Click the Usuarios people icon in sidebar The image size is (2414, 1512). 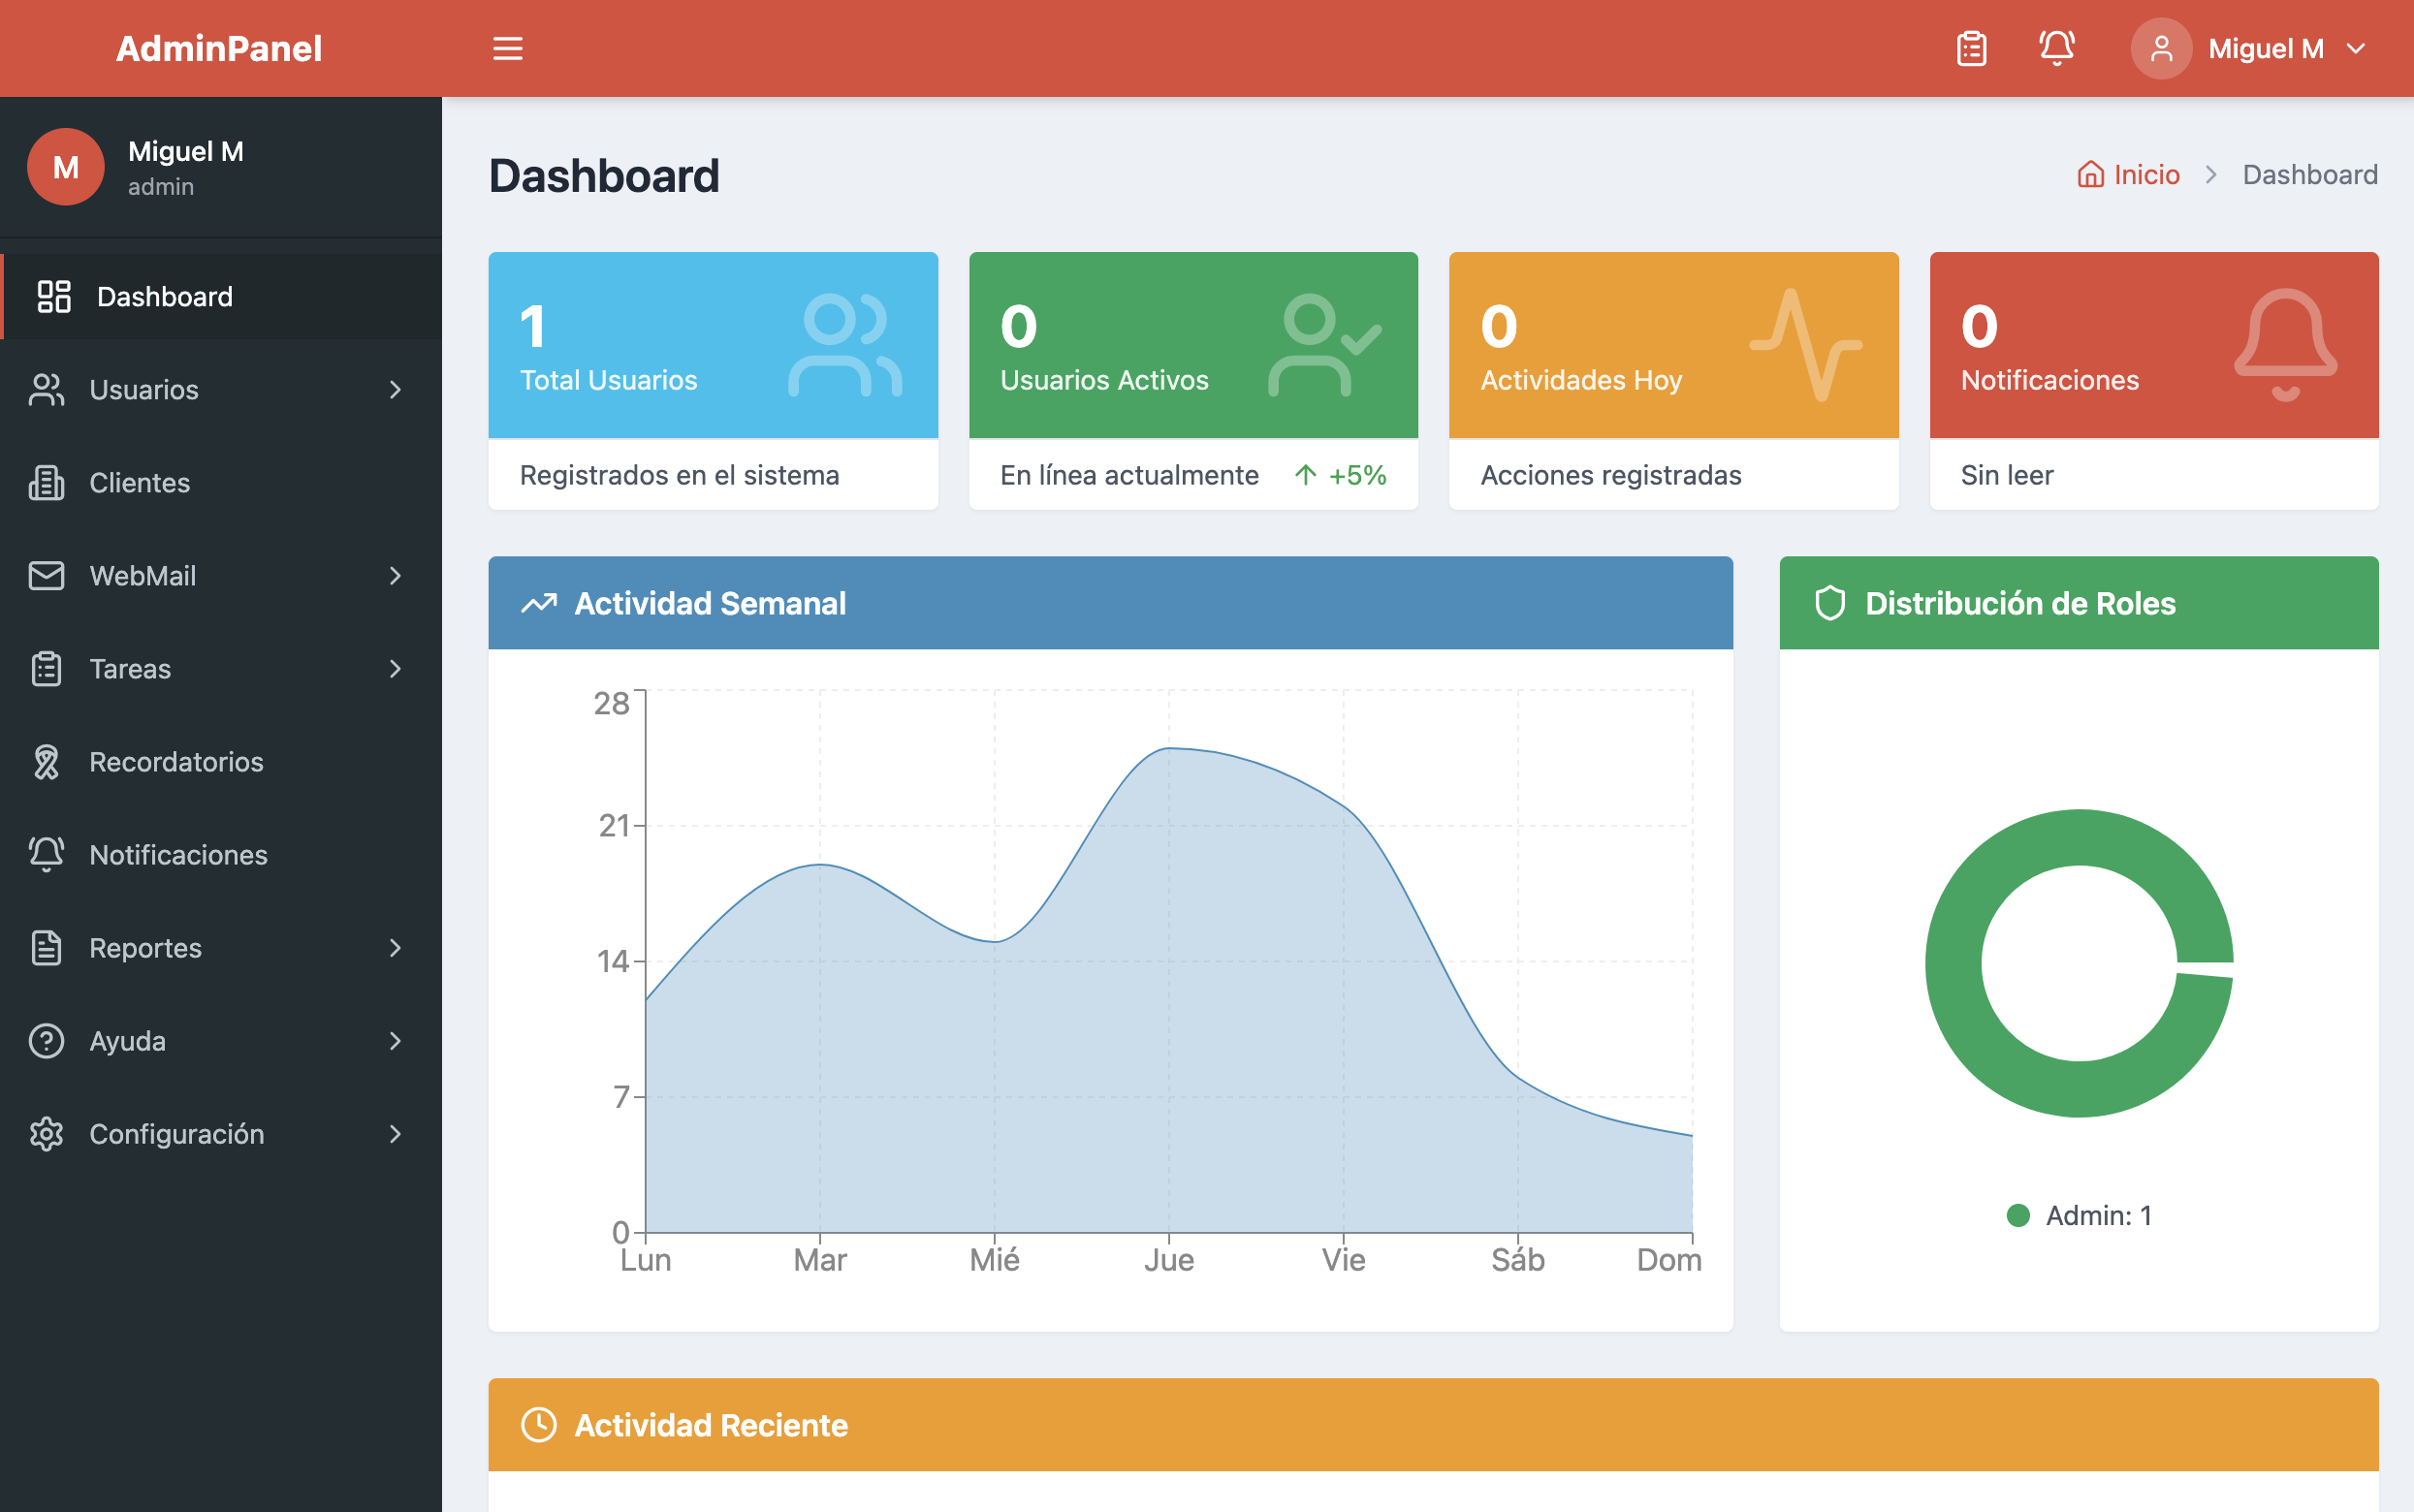click(x=47, y=389)
